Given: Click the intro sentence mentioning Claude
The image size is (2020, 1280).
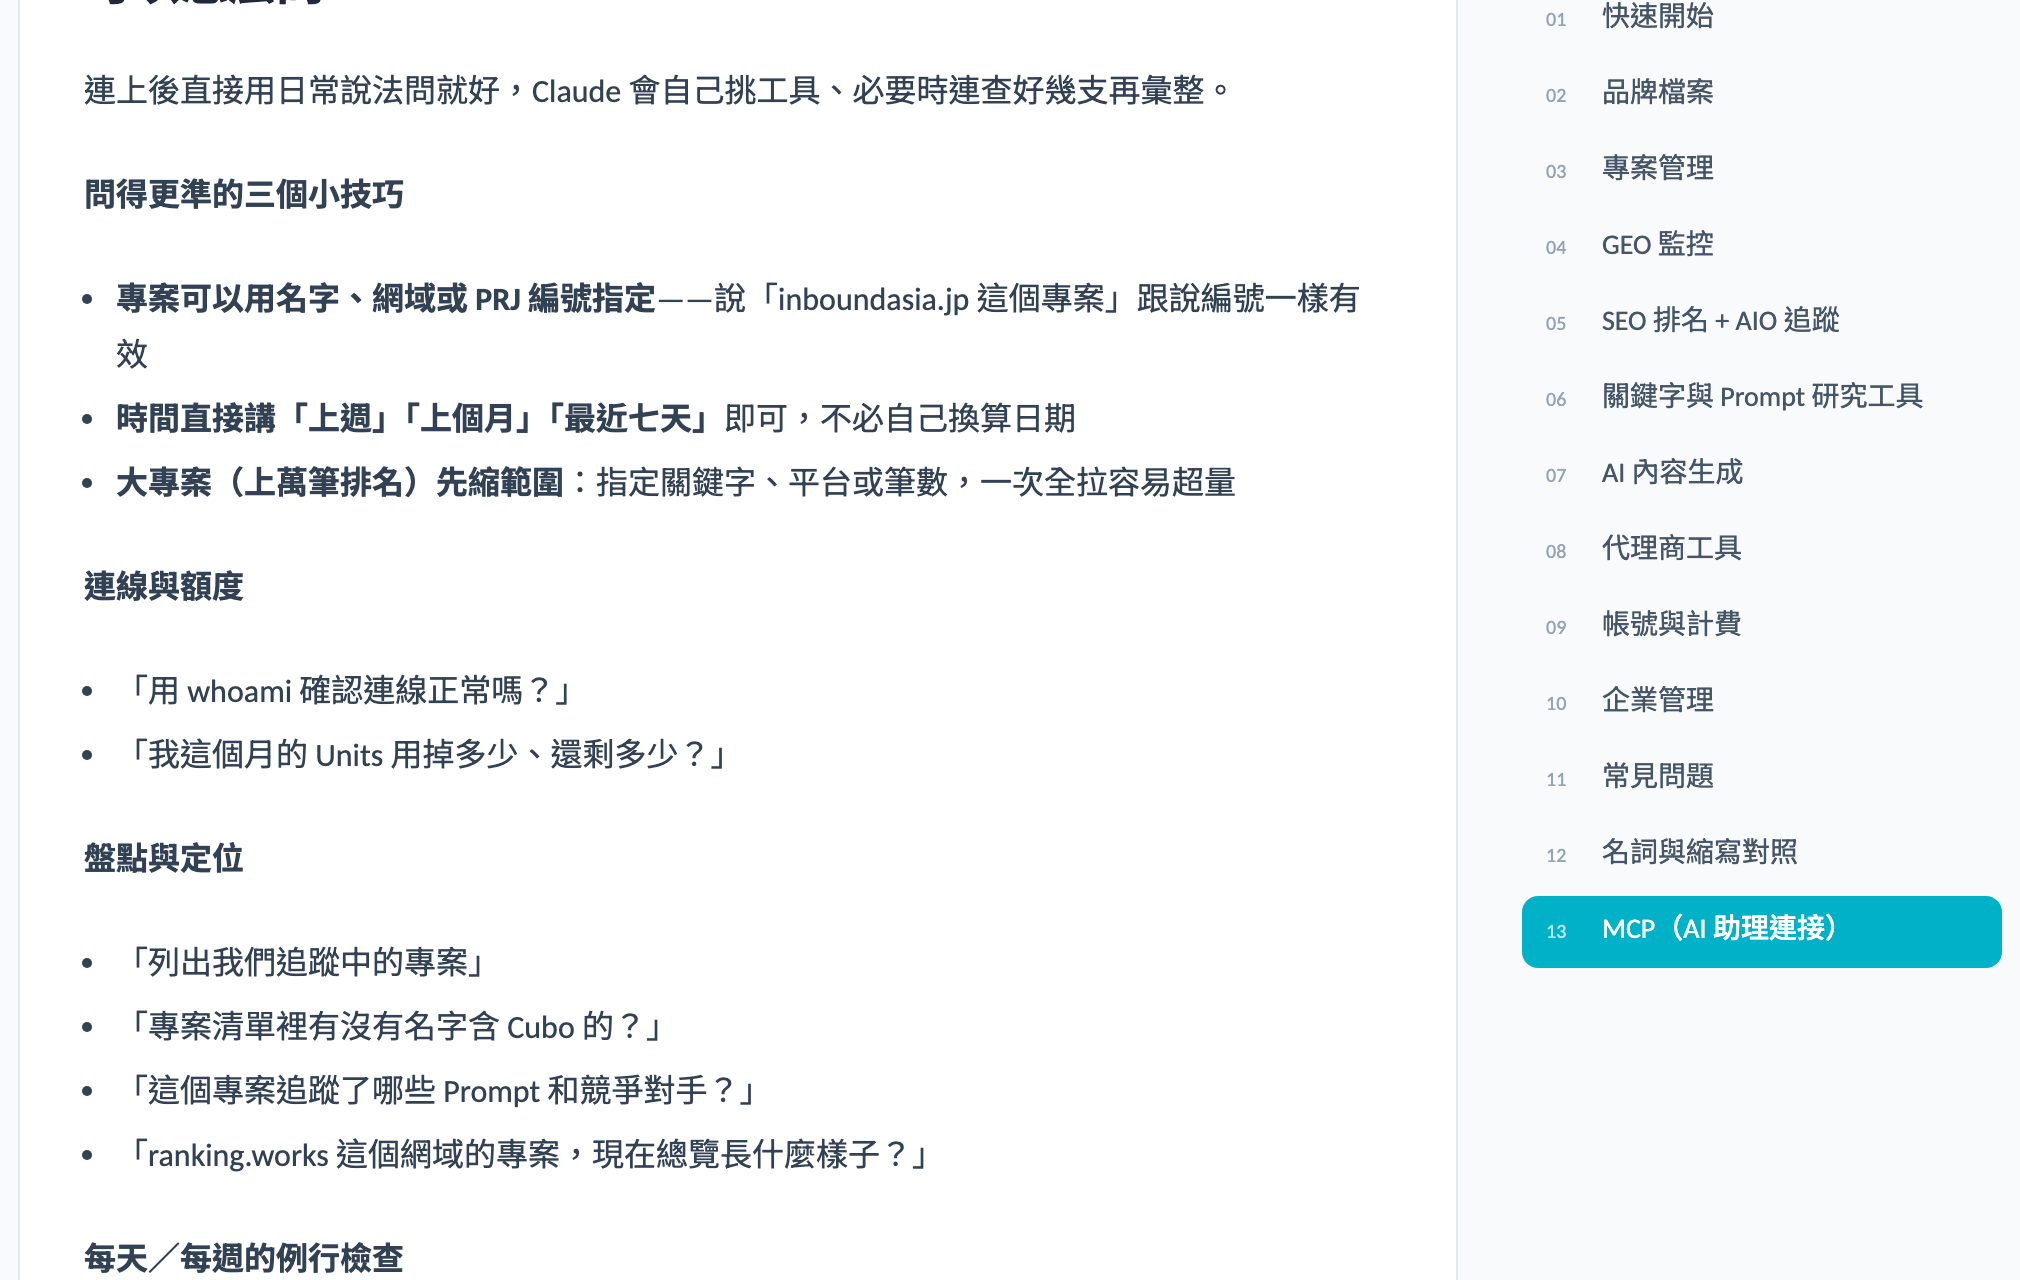Looking at the screenshot, I should pos(659,91).
